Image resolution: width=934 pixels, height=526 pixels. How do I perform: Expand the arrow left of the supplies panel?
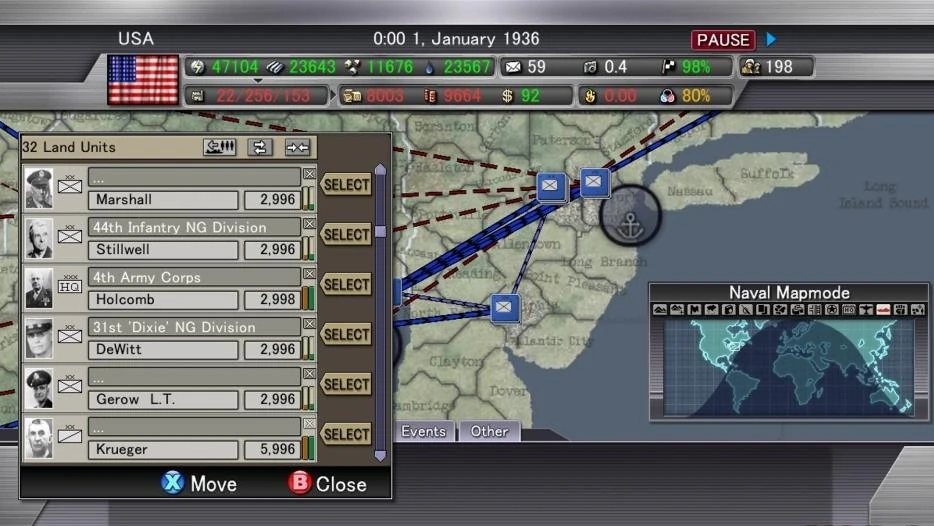pos(332,96)
